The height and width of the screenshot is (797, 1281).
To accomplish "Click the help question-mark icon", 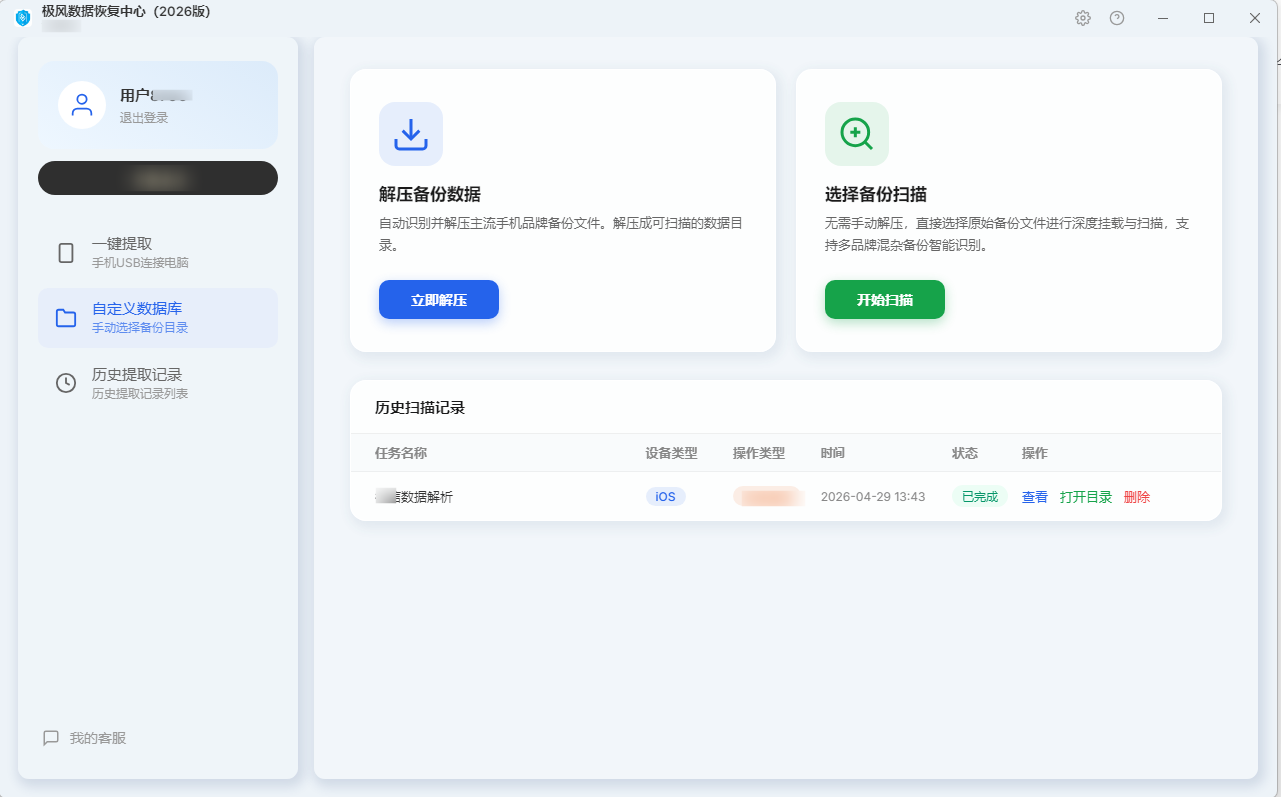I will [x=1117, y=18].
